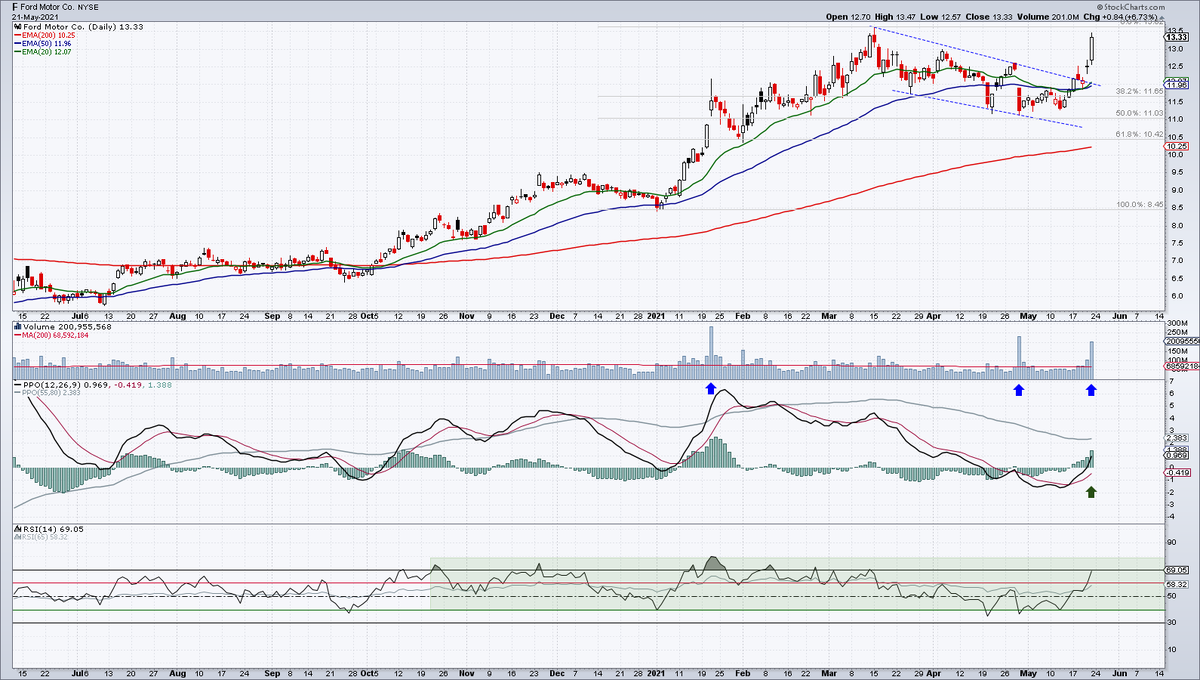The image size is (1200, 680).
Task: Click the candlestick icon beside Ford Motor Co. (Daily)
Action: coord(18,27)
